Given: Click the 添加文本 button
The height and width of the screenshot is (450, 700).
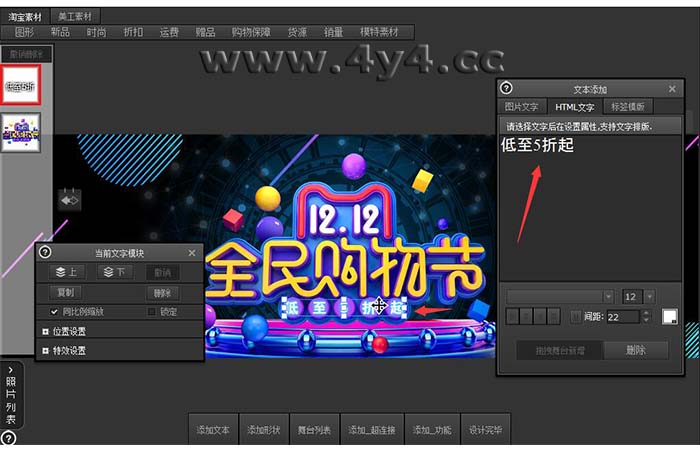Looking at the screenshot, I should point(213,430).
